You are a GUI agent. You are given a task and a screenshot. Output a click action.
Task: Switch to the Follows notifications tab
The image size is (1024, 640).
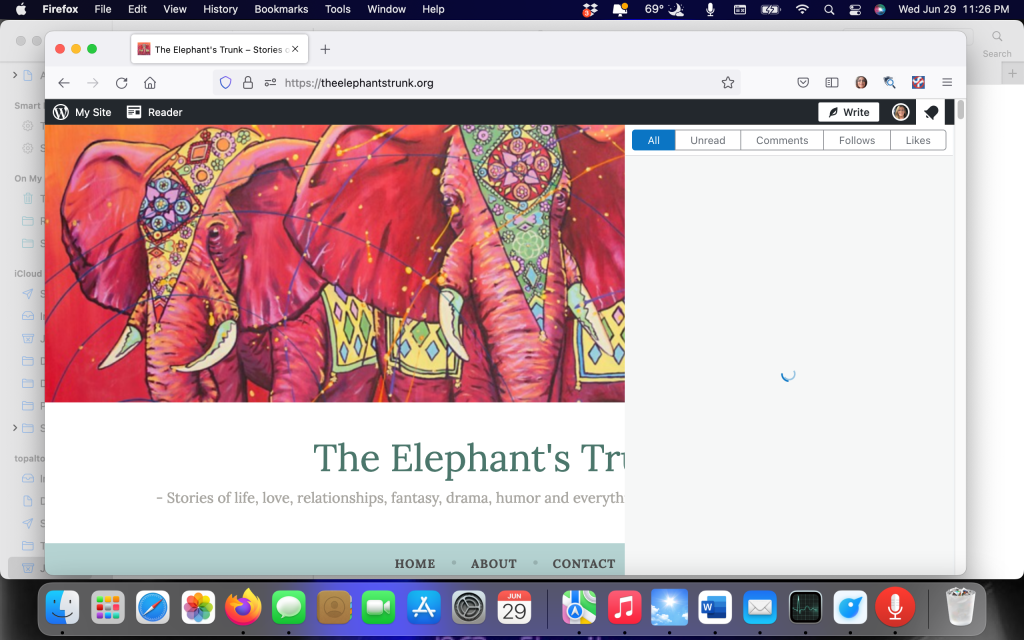[x=856, y=140]
